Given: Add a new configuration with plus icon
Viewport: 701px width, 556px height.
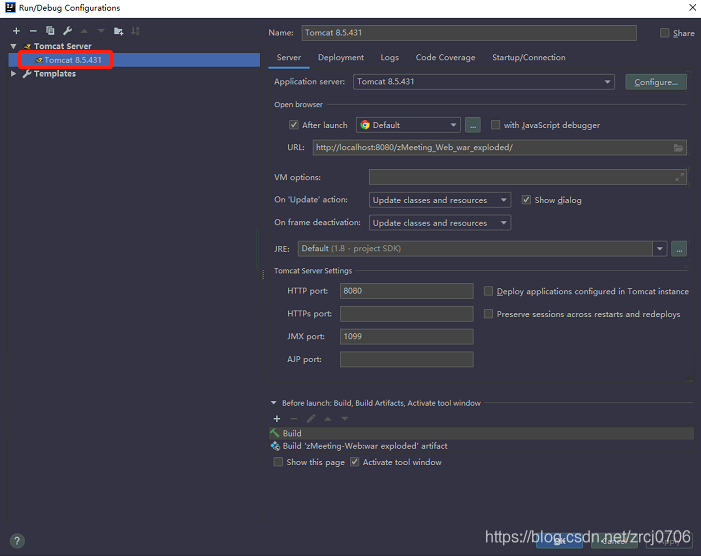Looking at the screenshot, I should pos(16,31).
